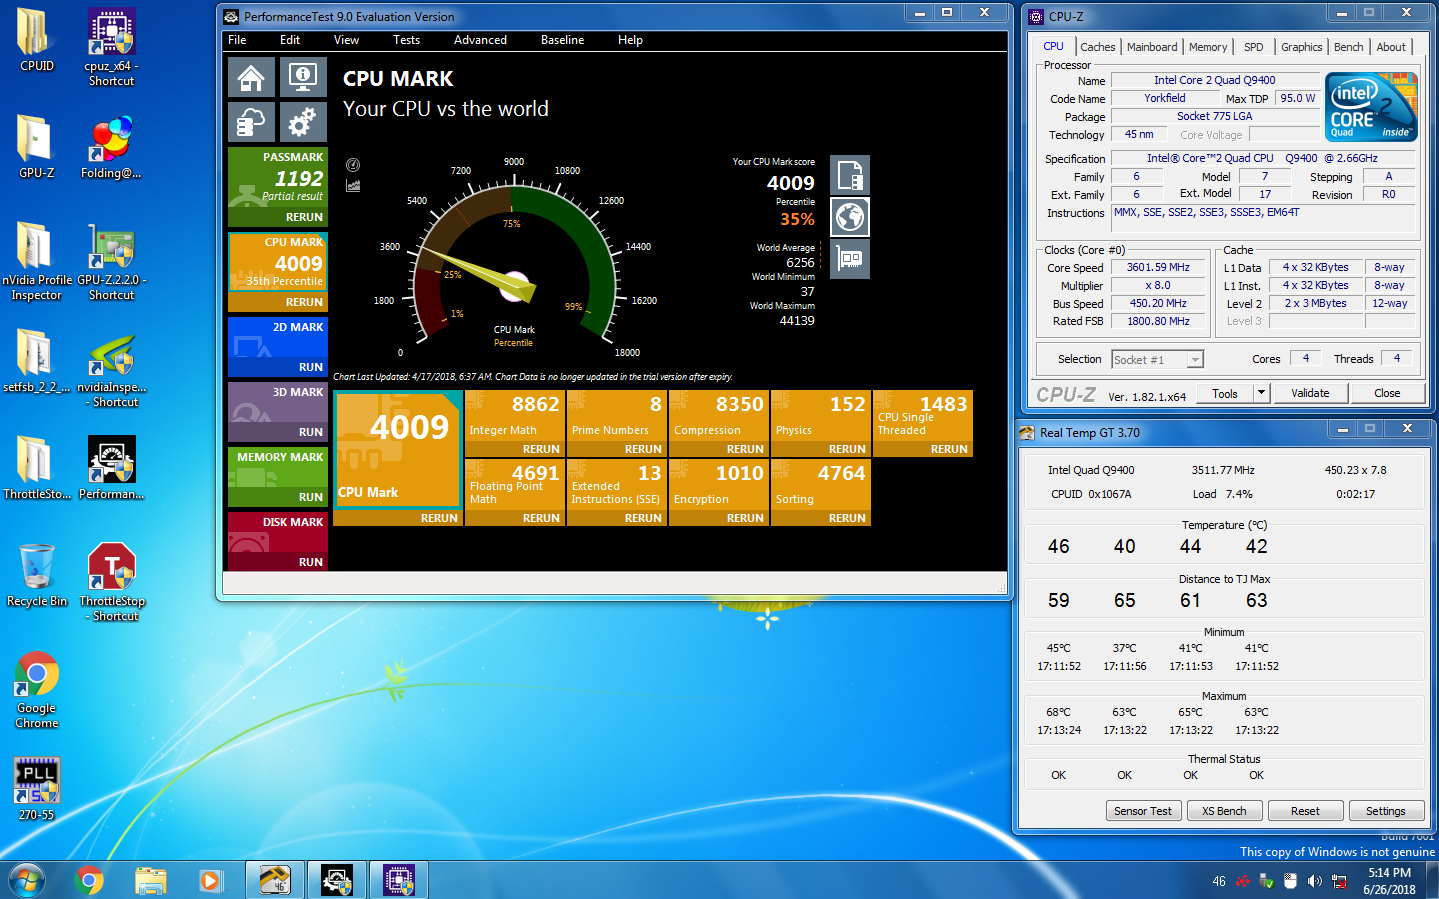Rerun the PassMark rating test
Viewport: 1439px width, 899px height.
pyautogui.click(x=304, y=217)
